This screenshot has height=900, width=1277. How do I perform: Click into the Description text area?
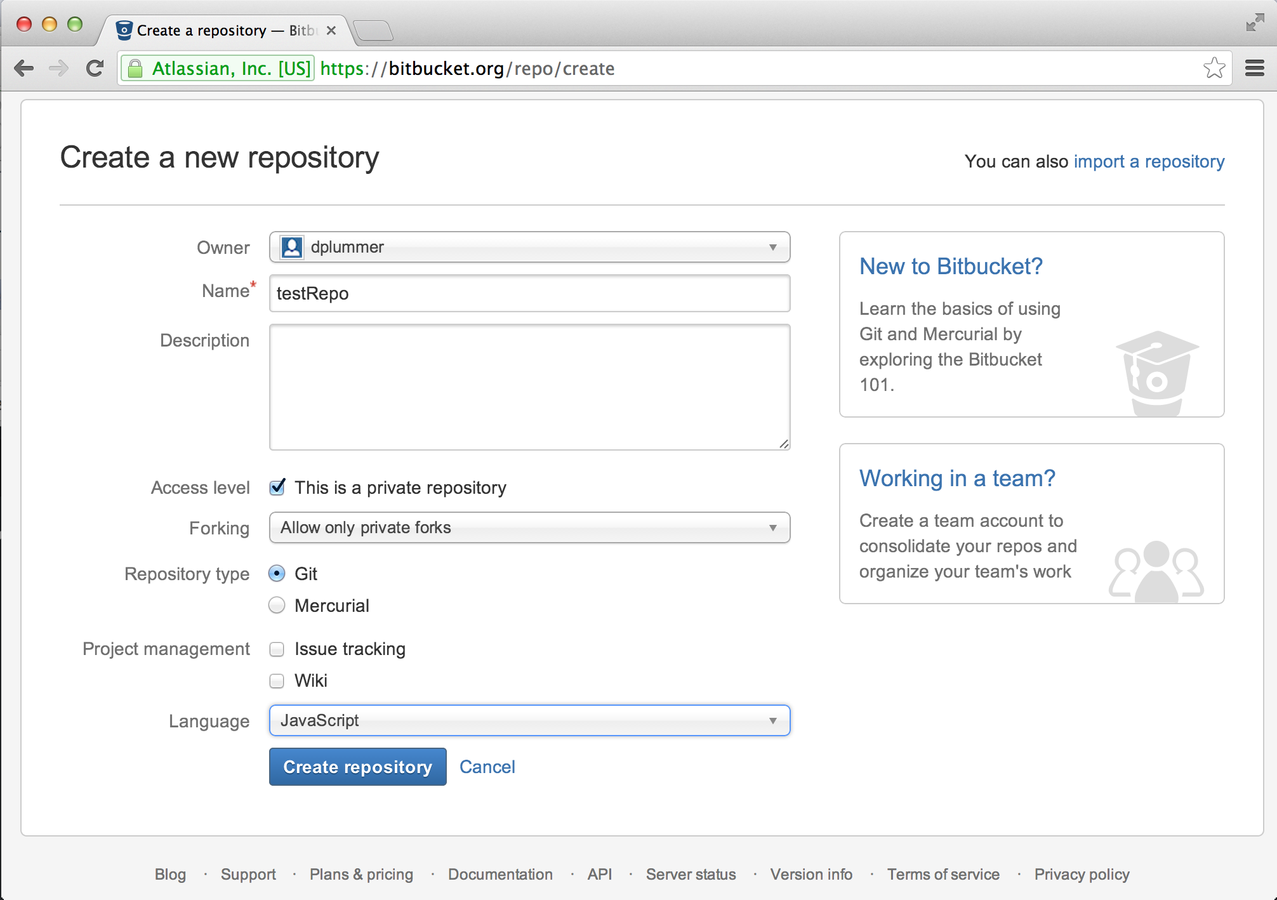[x=530, y=387]
